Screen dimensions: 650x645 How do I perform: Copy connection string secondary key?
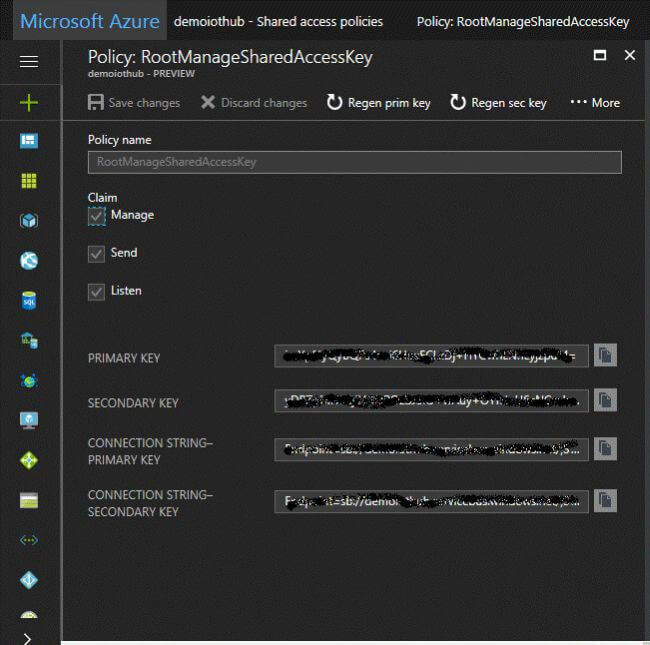[605, 501]
